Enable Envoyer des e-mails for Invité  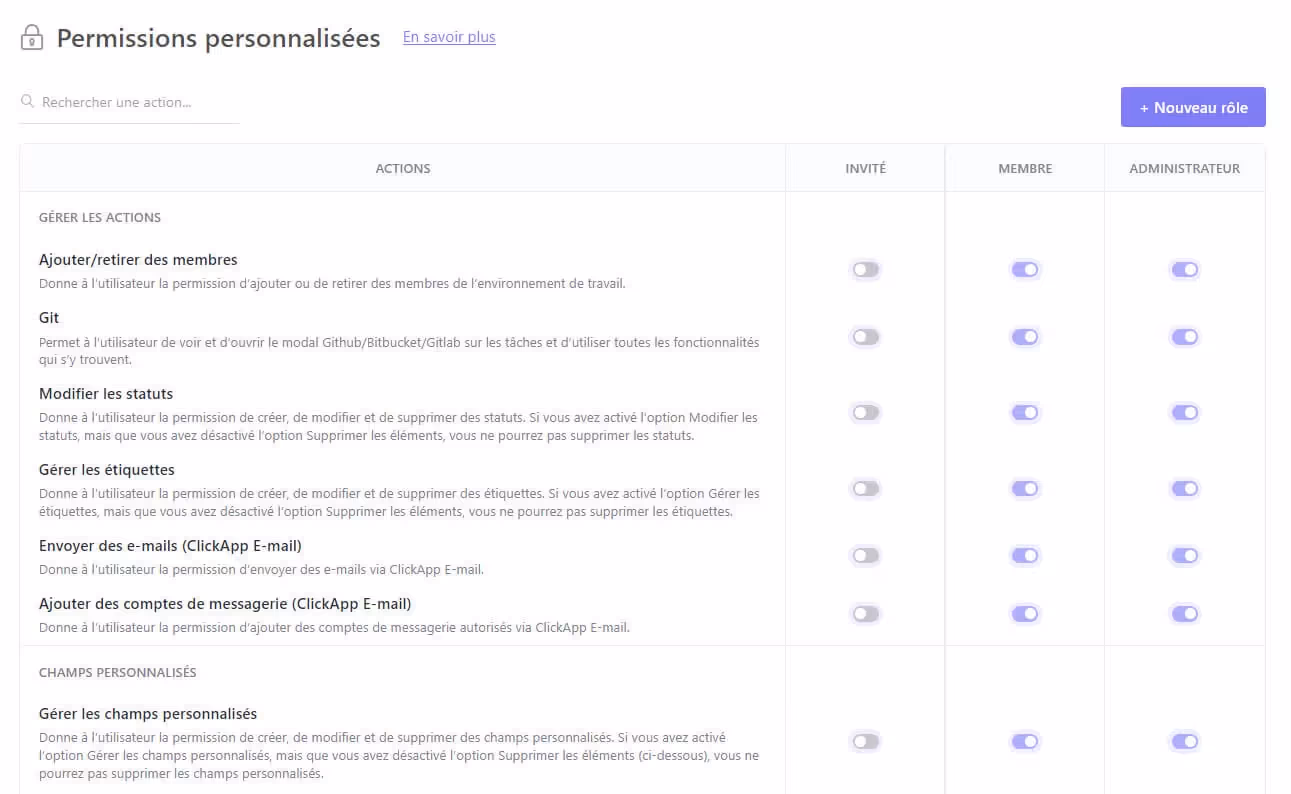(865, 556)
